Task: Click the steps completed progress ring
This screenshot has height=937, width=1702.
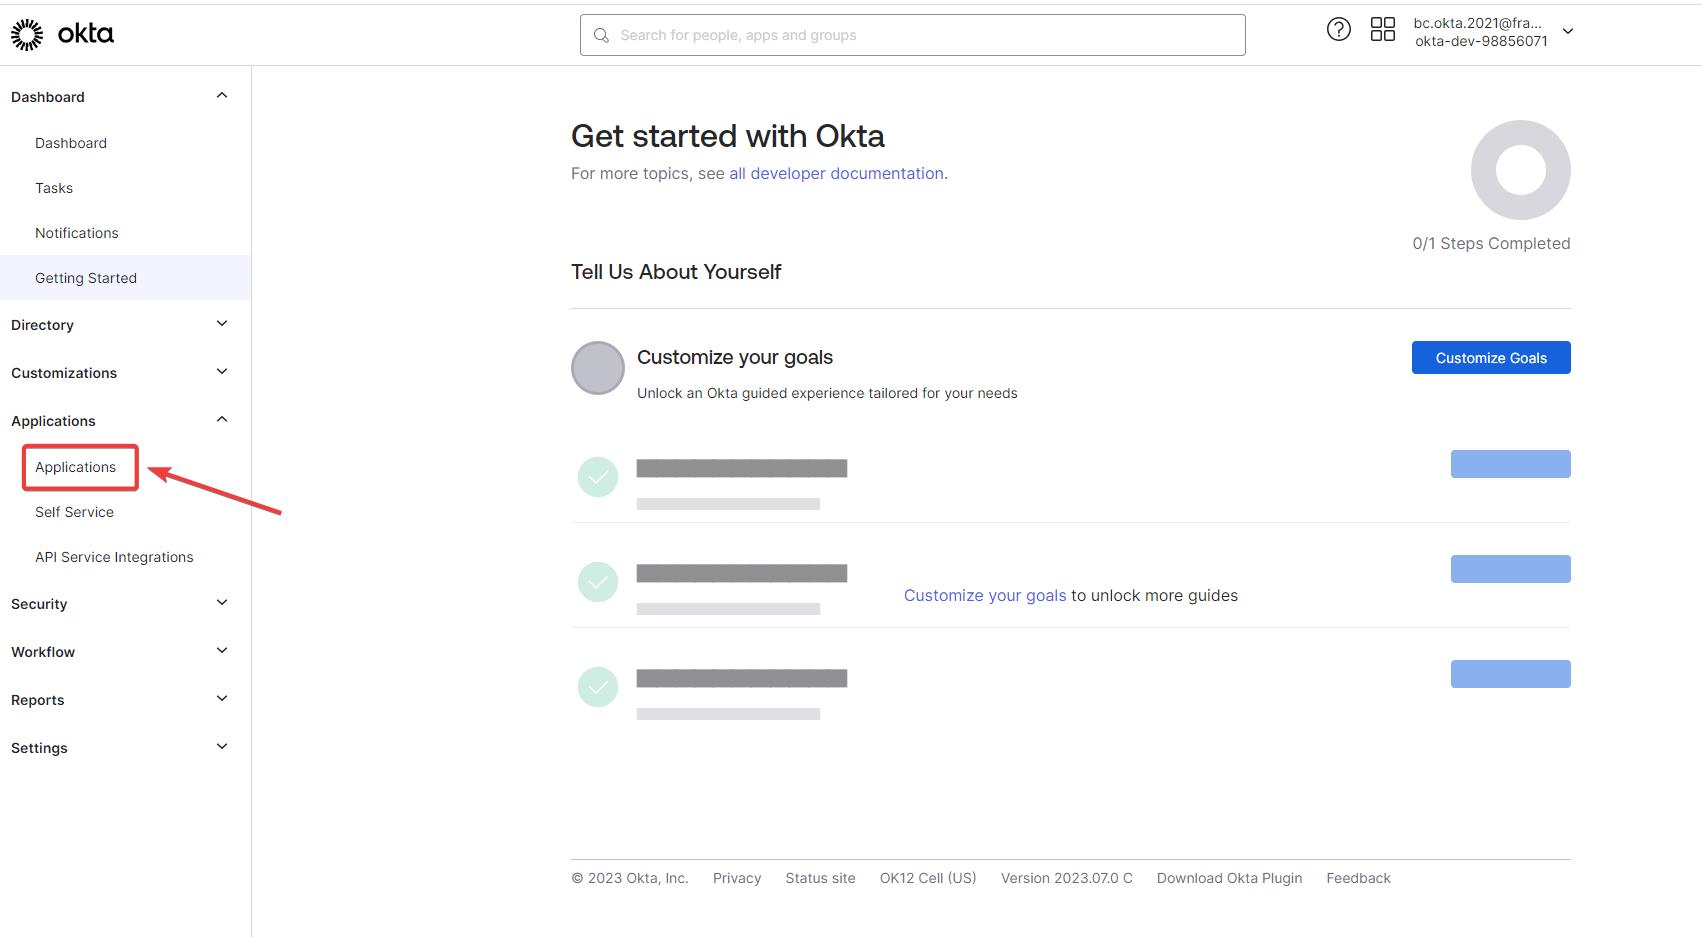Action: [x=1520, y=170]
